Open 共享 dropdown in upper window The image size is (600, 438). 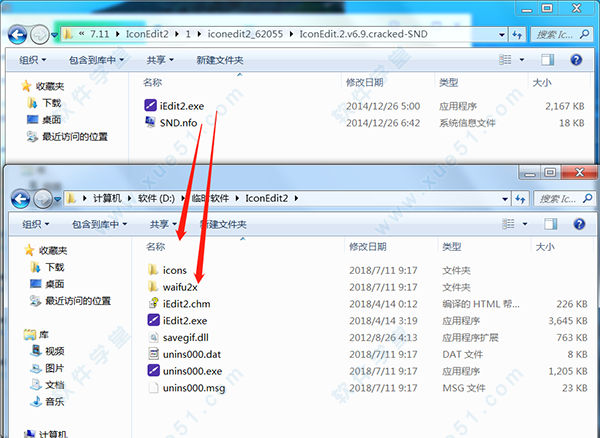point(160,60)
